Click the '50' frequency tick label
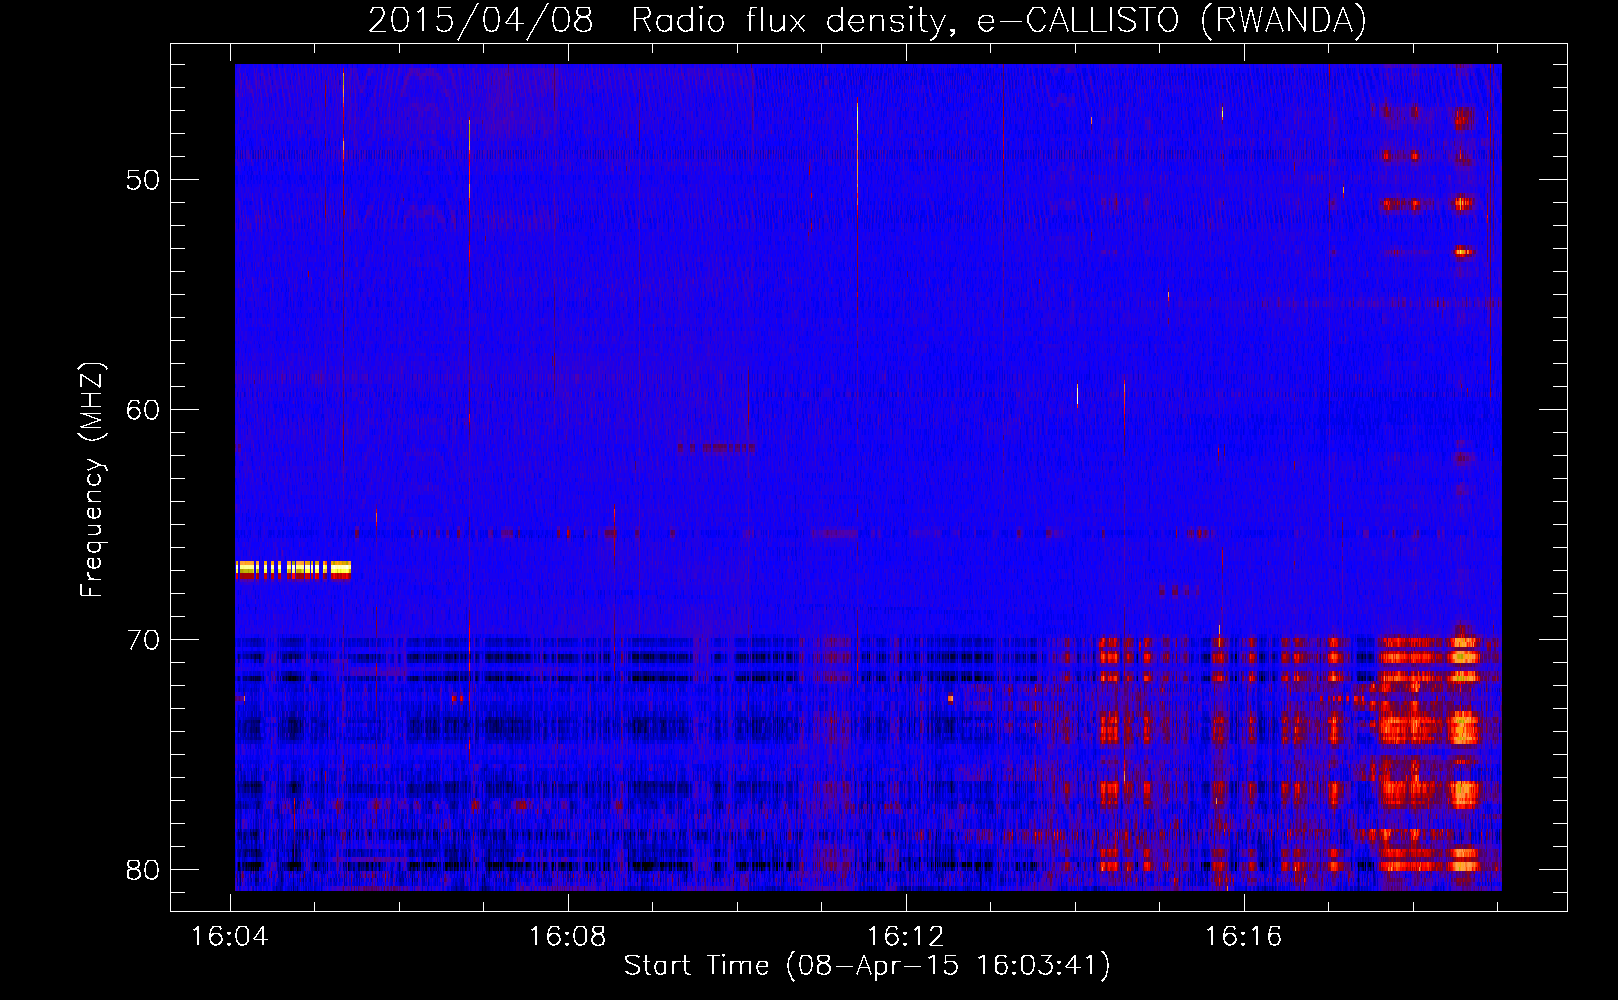The height and width of the screenshot is (1000, 1618). pos(143,180)
